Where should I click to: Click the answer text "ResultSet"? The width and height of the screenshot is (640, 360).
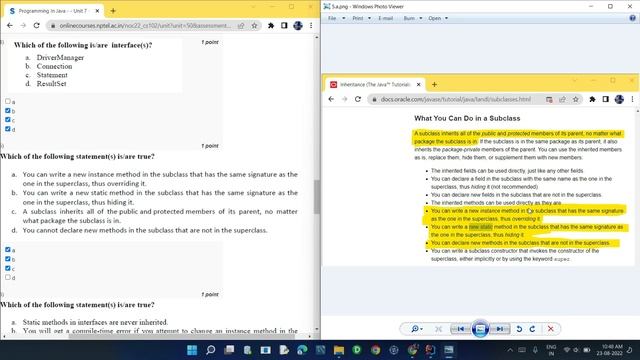[x=51, y=84]
